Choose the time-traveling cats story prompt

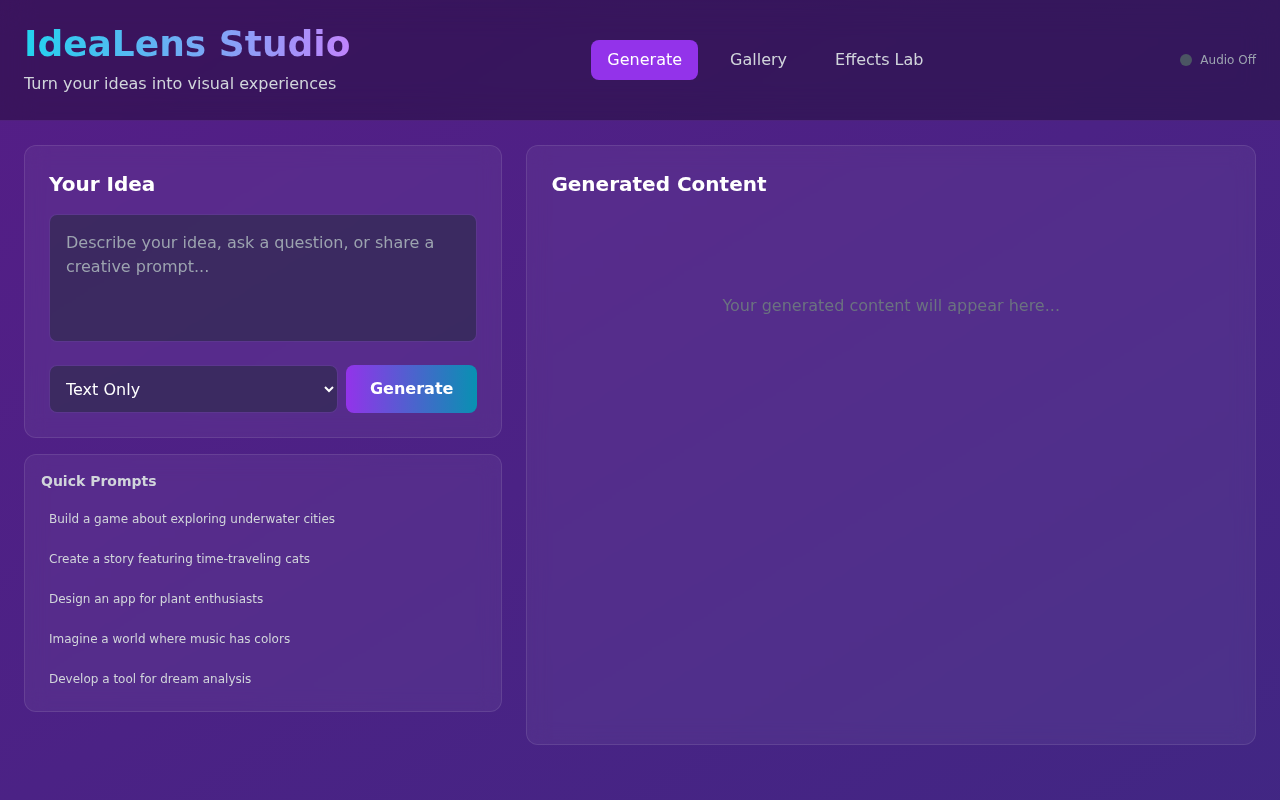179,559
